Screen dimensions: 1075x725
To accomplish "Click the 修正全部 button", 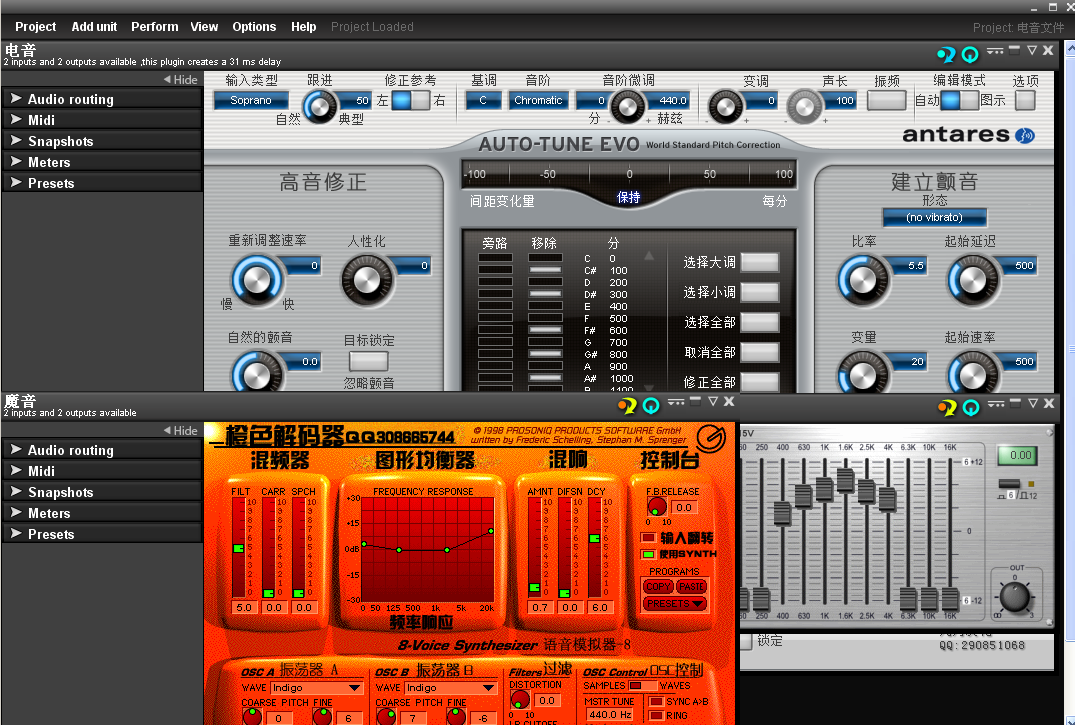I will (760, 382).
